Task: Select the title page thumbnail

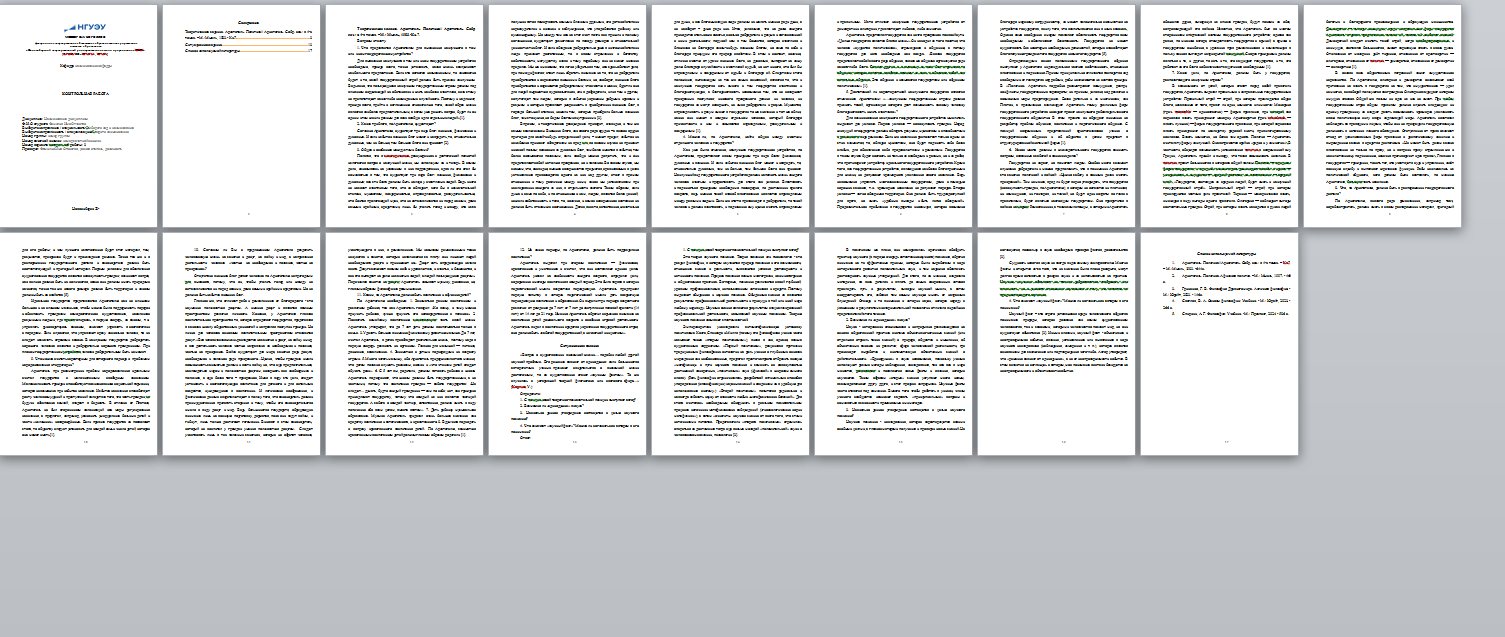Action: [x=79, y=116]
